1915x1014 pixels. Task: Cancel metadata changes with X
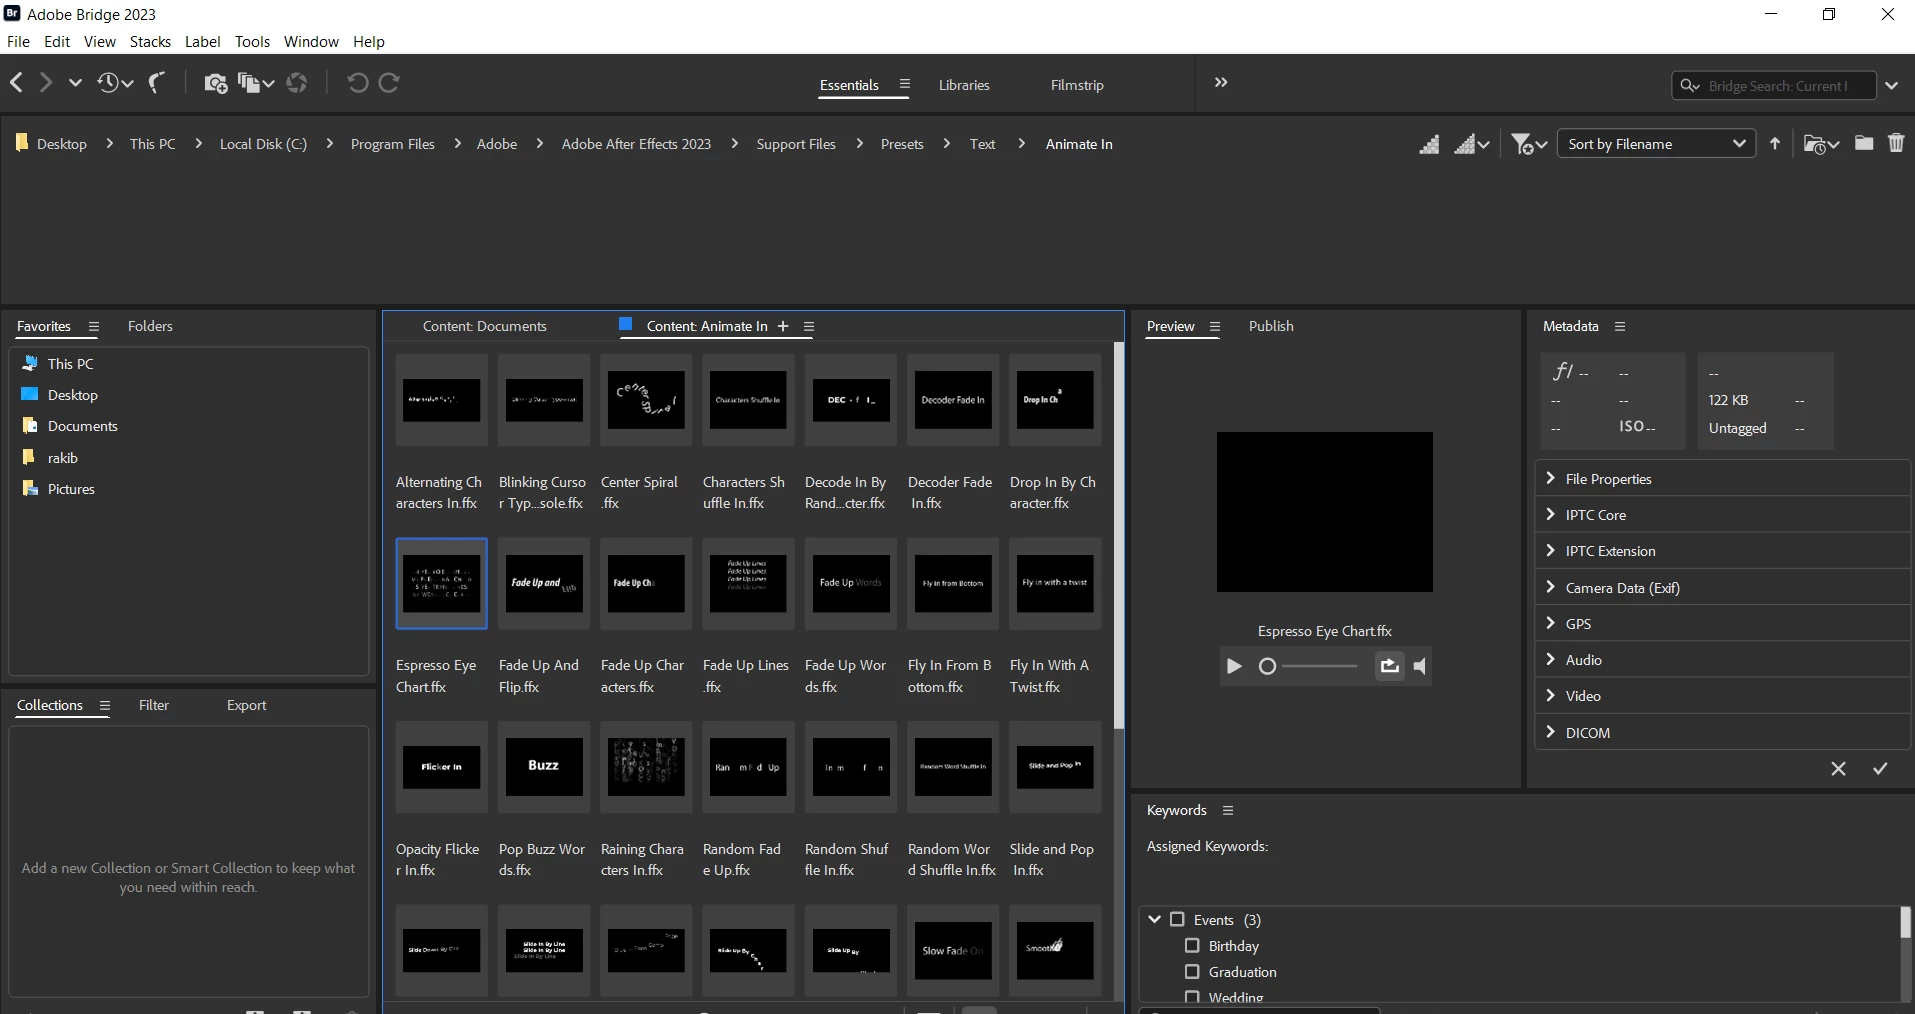[x=1838, y=768]
